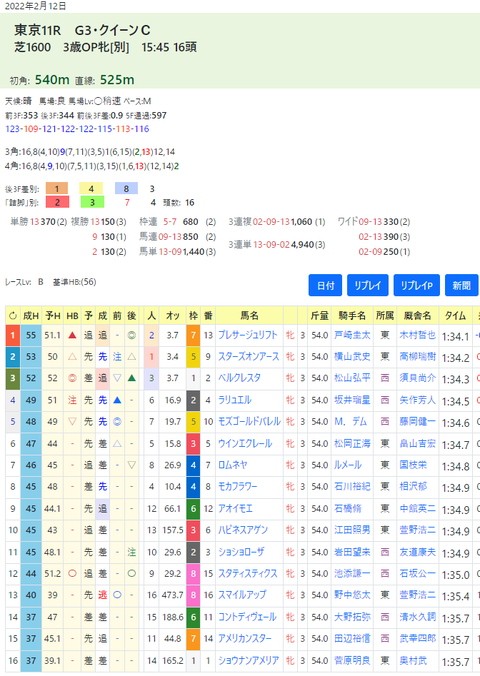Click 馬連 09-13 850 payout
This screenshot has height=676, width=480.
[x=177, y=237]
